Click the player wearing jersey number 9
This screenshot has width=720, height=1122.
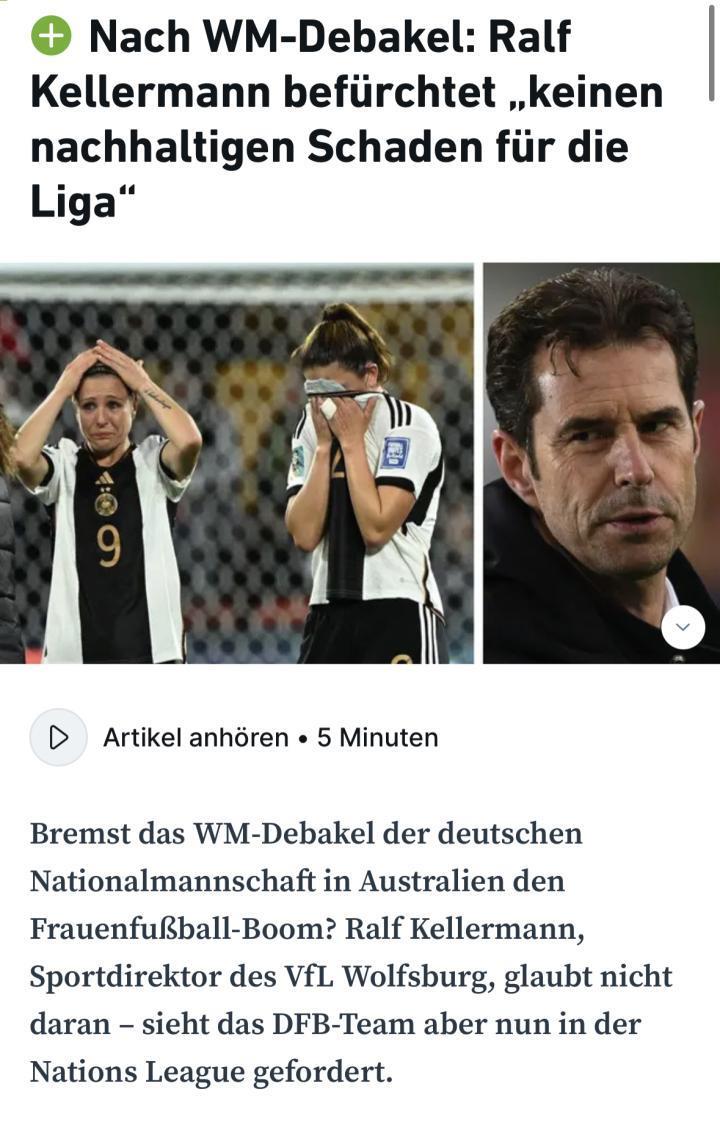pos(107,501)
